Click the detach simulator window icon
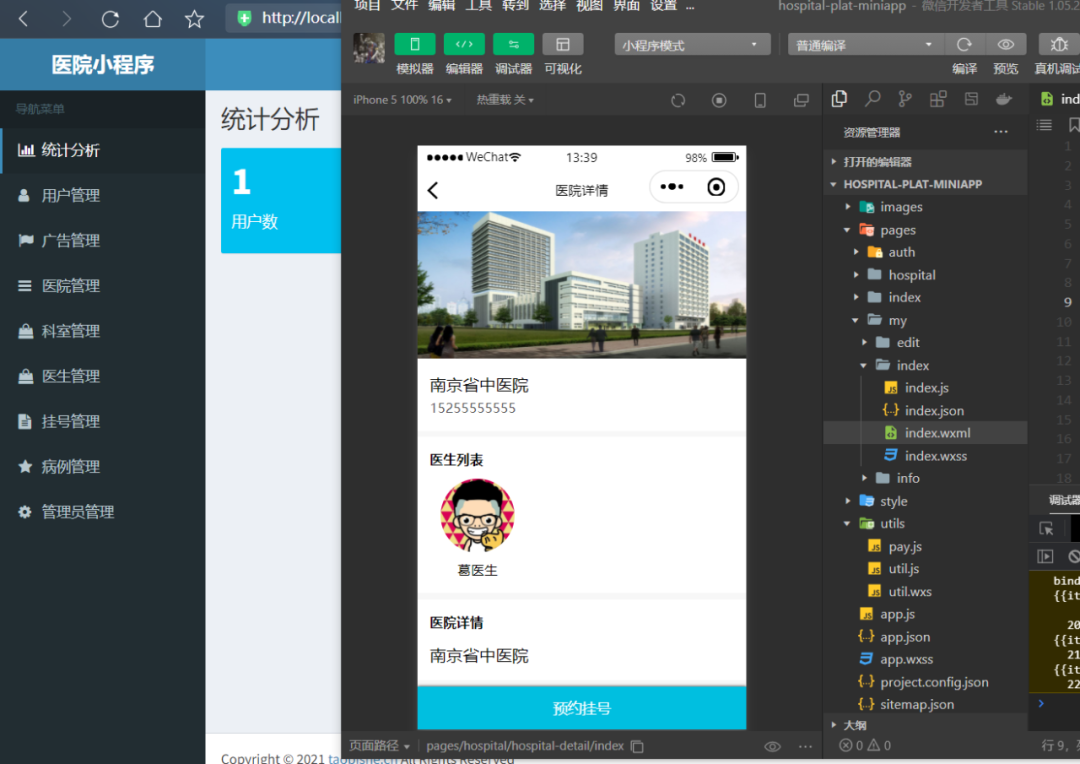This screenshot has width=1080, height=764. (800, 101)
